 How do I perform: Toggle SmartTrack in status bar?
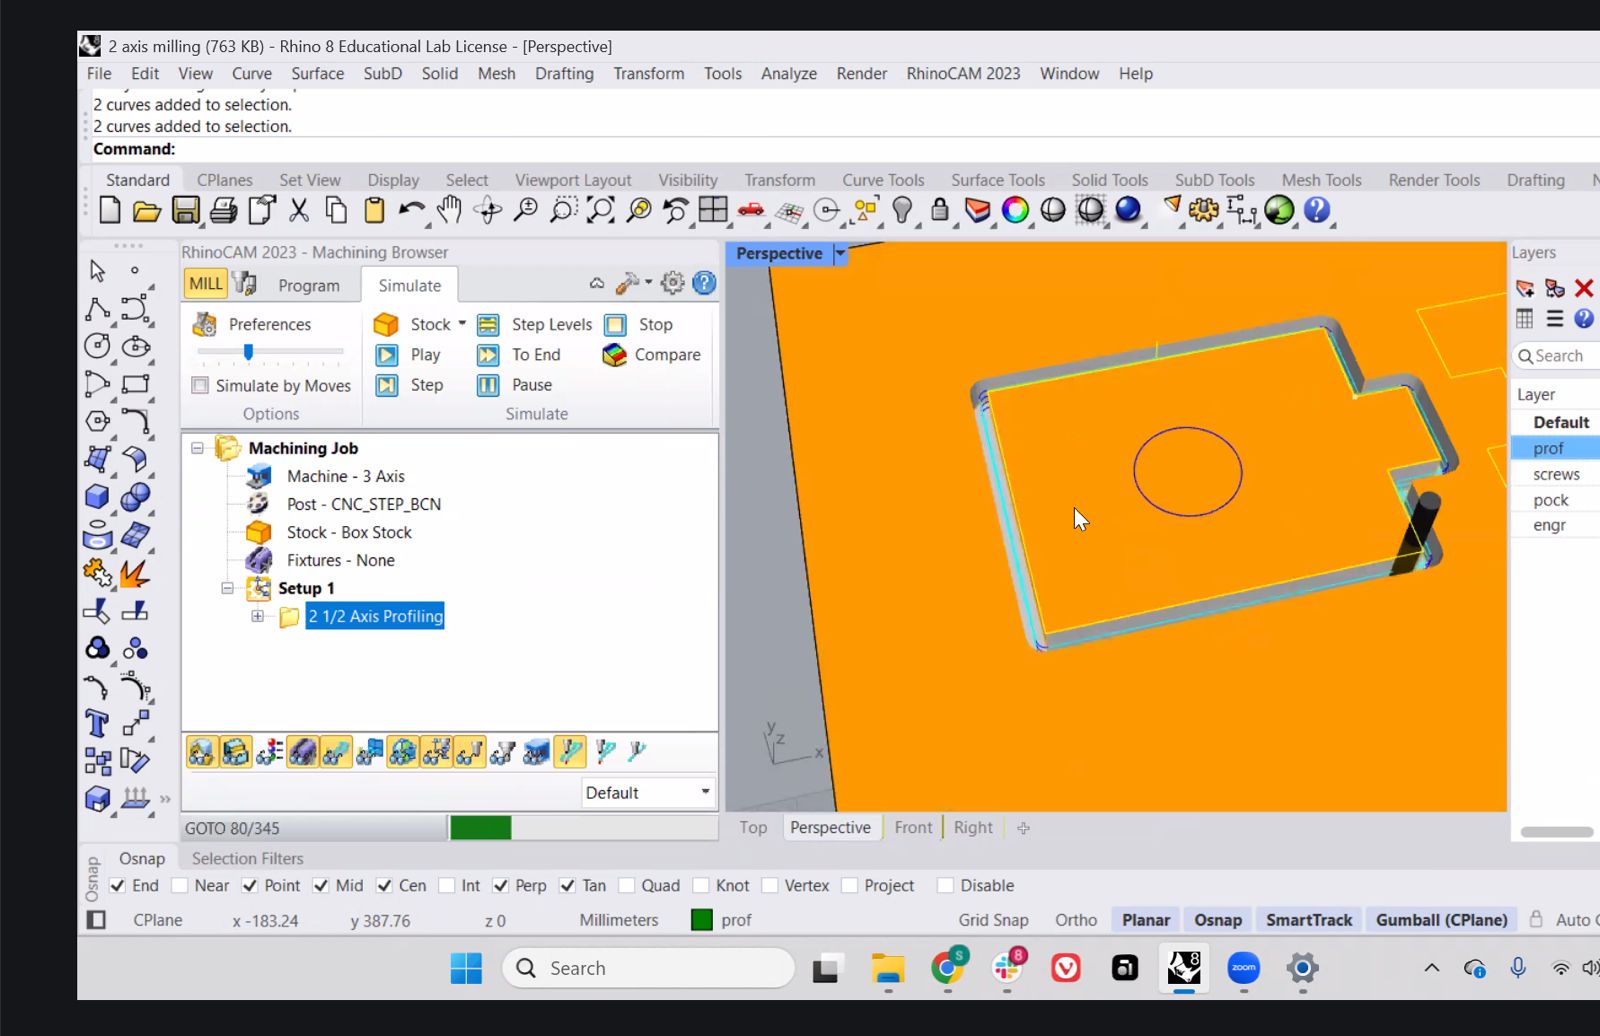click(1309, 921)
